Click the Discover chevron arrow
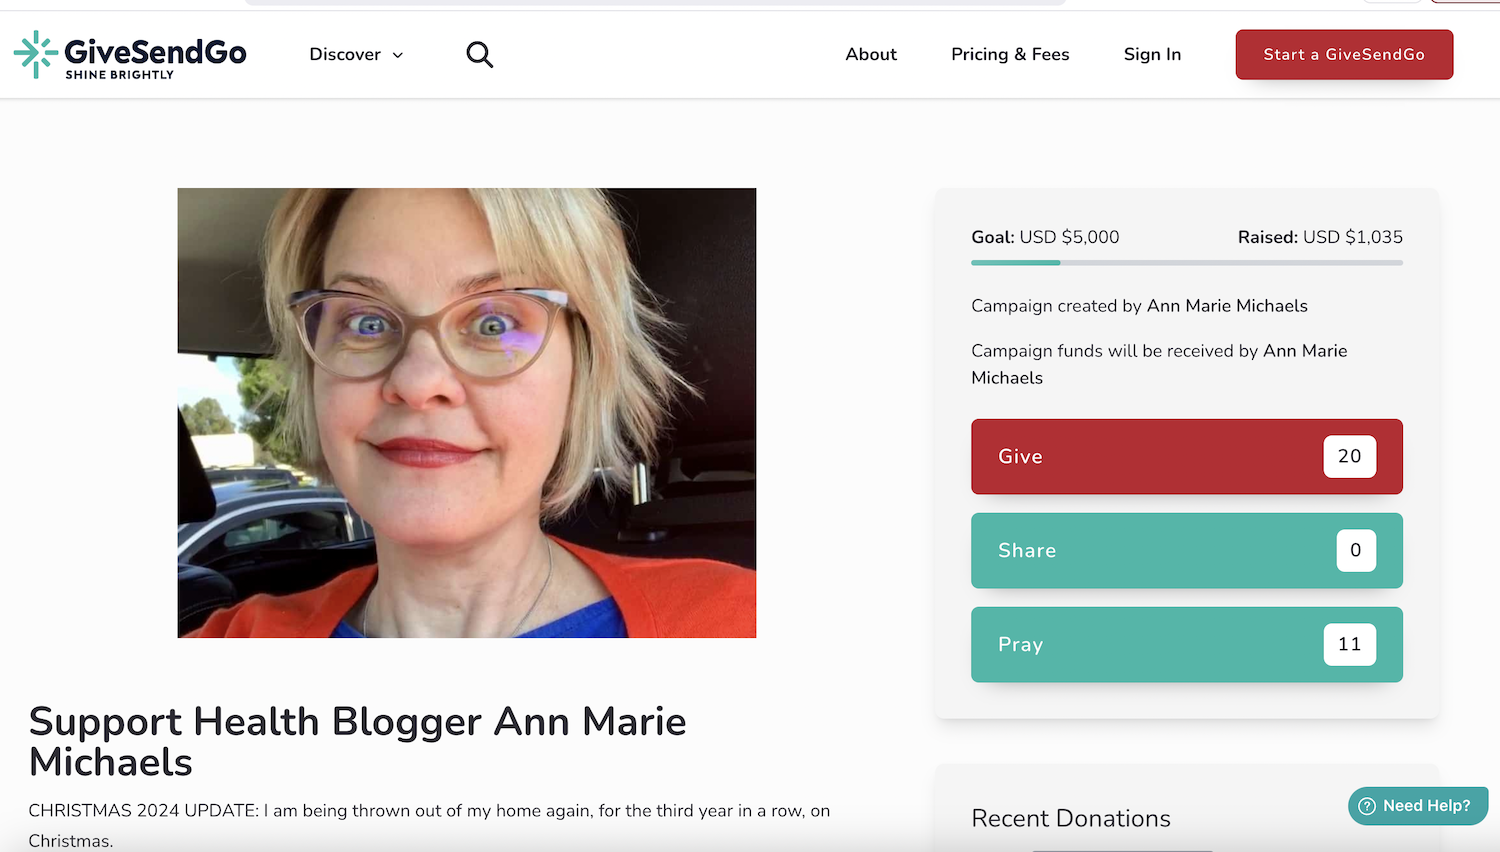This screenshot has height=852, width=1500. 398,55
